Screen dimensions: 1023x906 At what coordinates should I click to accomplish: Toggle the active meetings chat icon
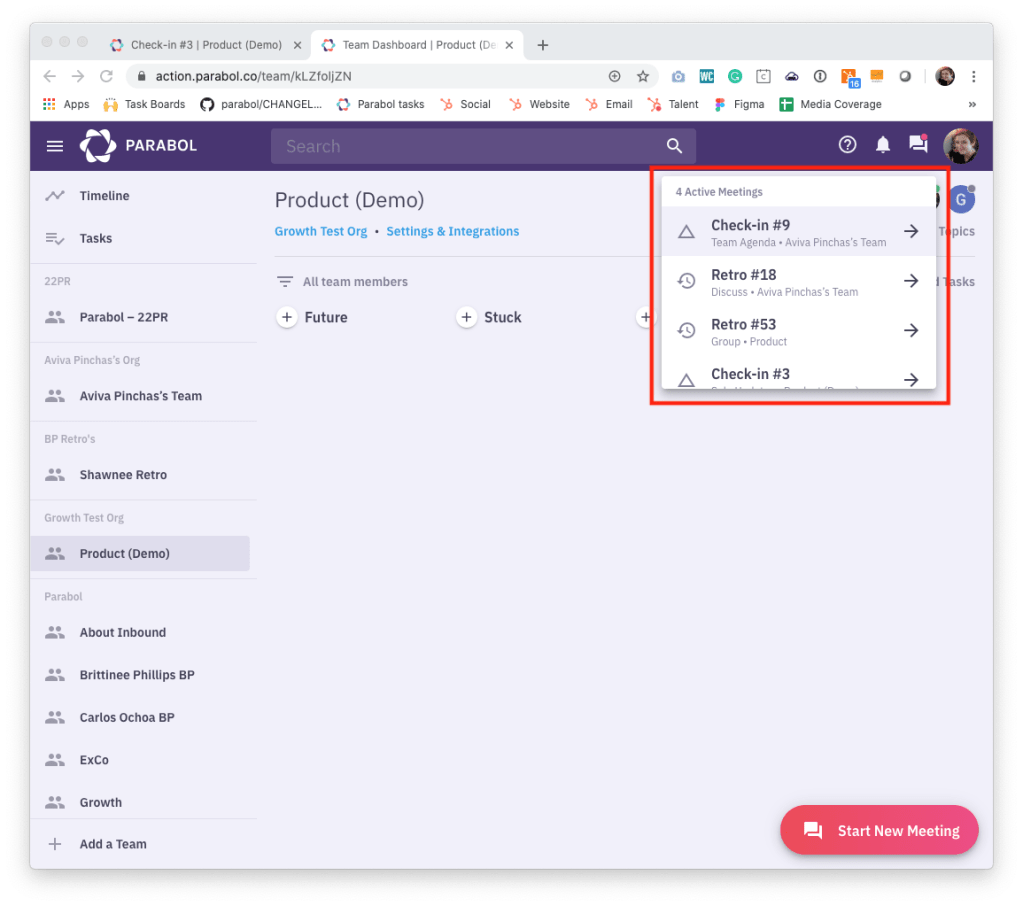coord(918,143)
